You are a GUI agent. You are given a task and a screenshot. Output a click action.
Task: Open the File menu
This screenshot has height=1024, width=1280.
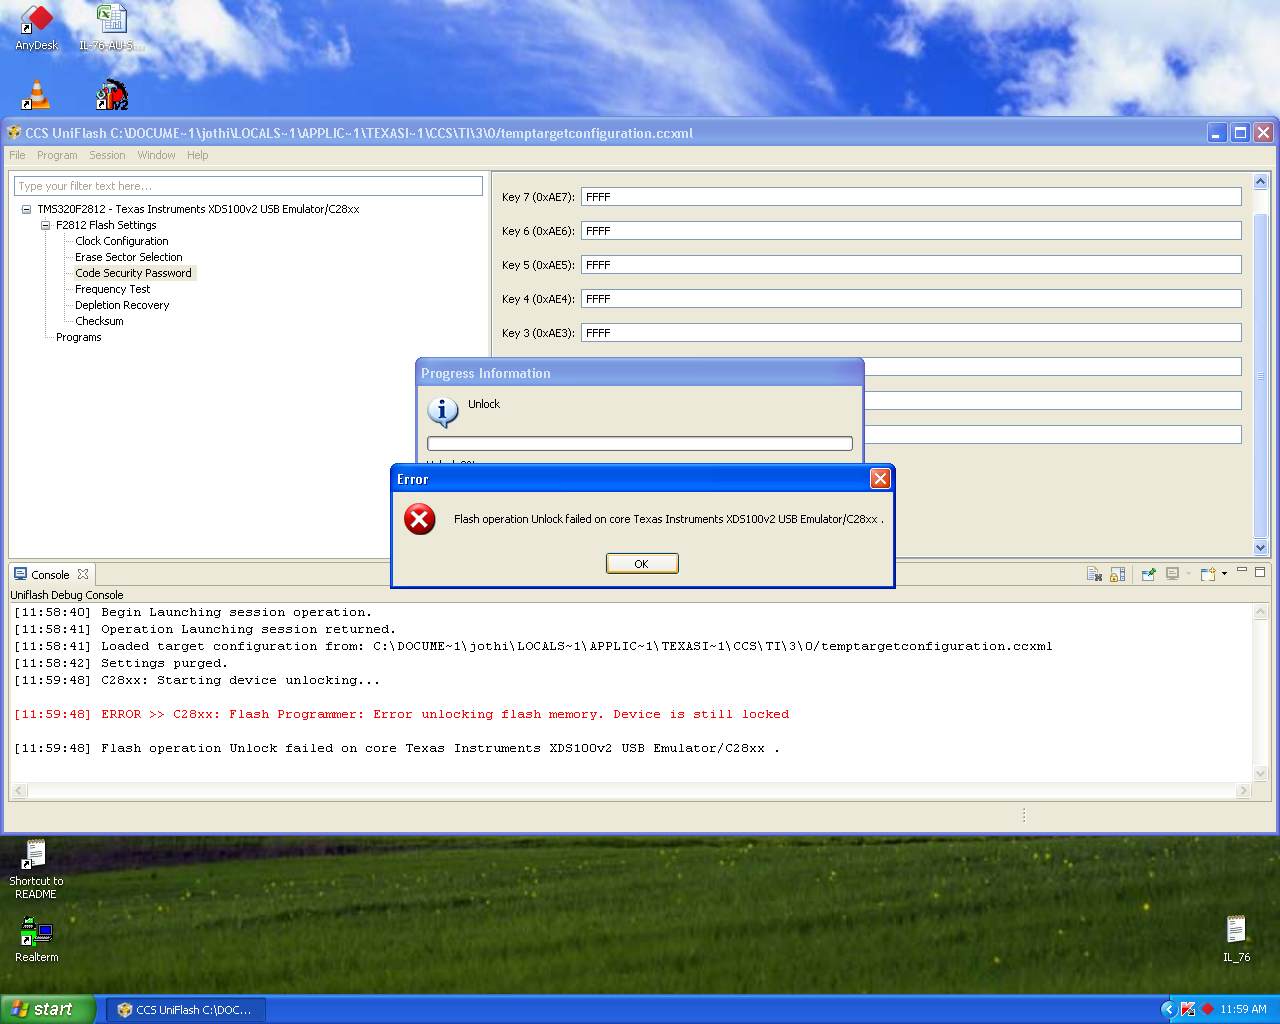[x=17, y=155]
